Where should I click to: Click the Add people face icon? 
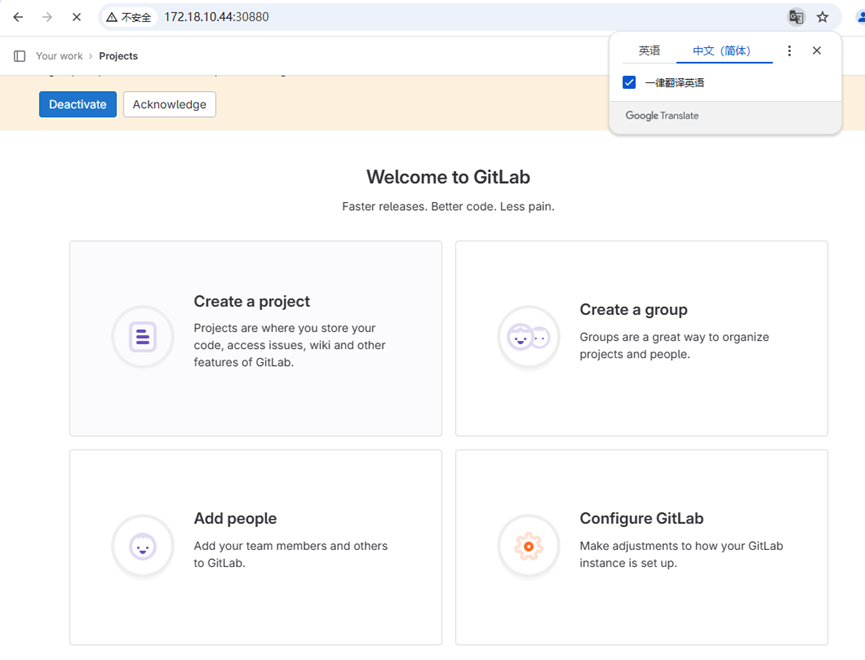pos(143,546)
